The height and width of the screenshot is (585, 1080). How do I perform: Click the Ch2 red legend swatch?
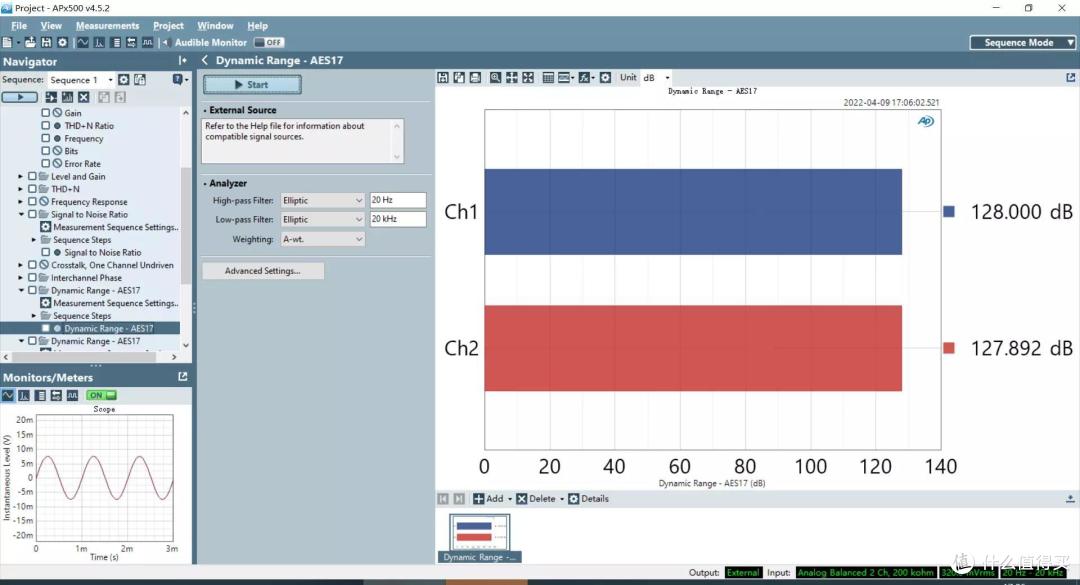948,348
